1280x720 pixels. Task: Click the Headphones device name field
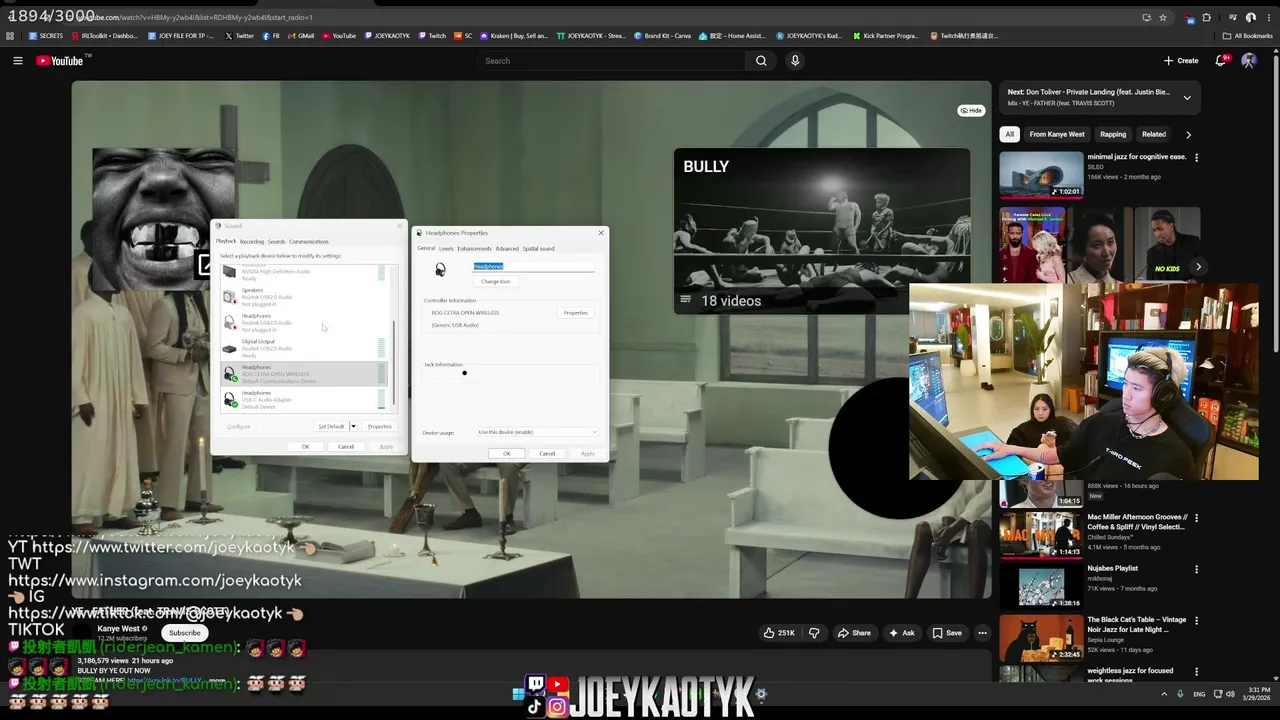tap(533, 267)
